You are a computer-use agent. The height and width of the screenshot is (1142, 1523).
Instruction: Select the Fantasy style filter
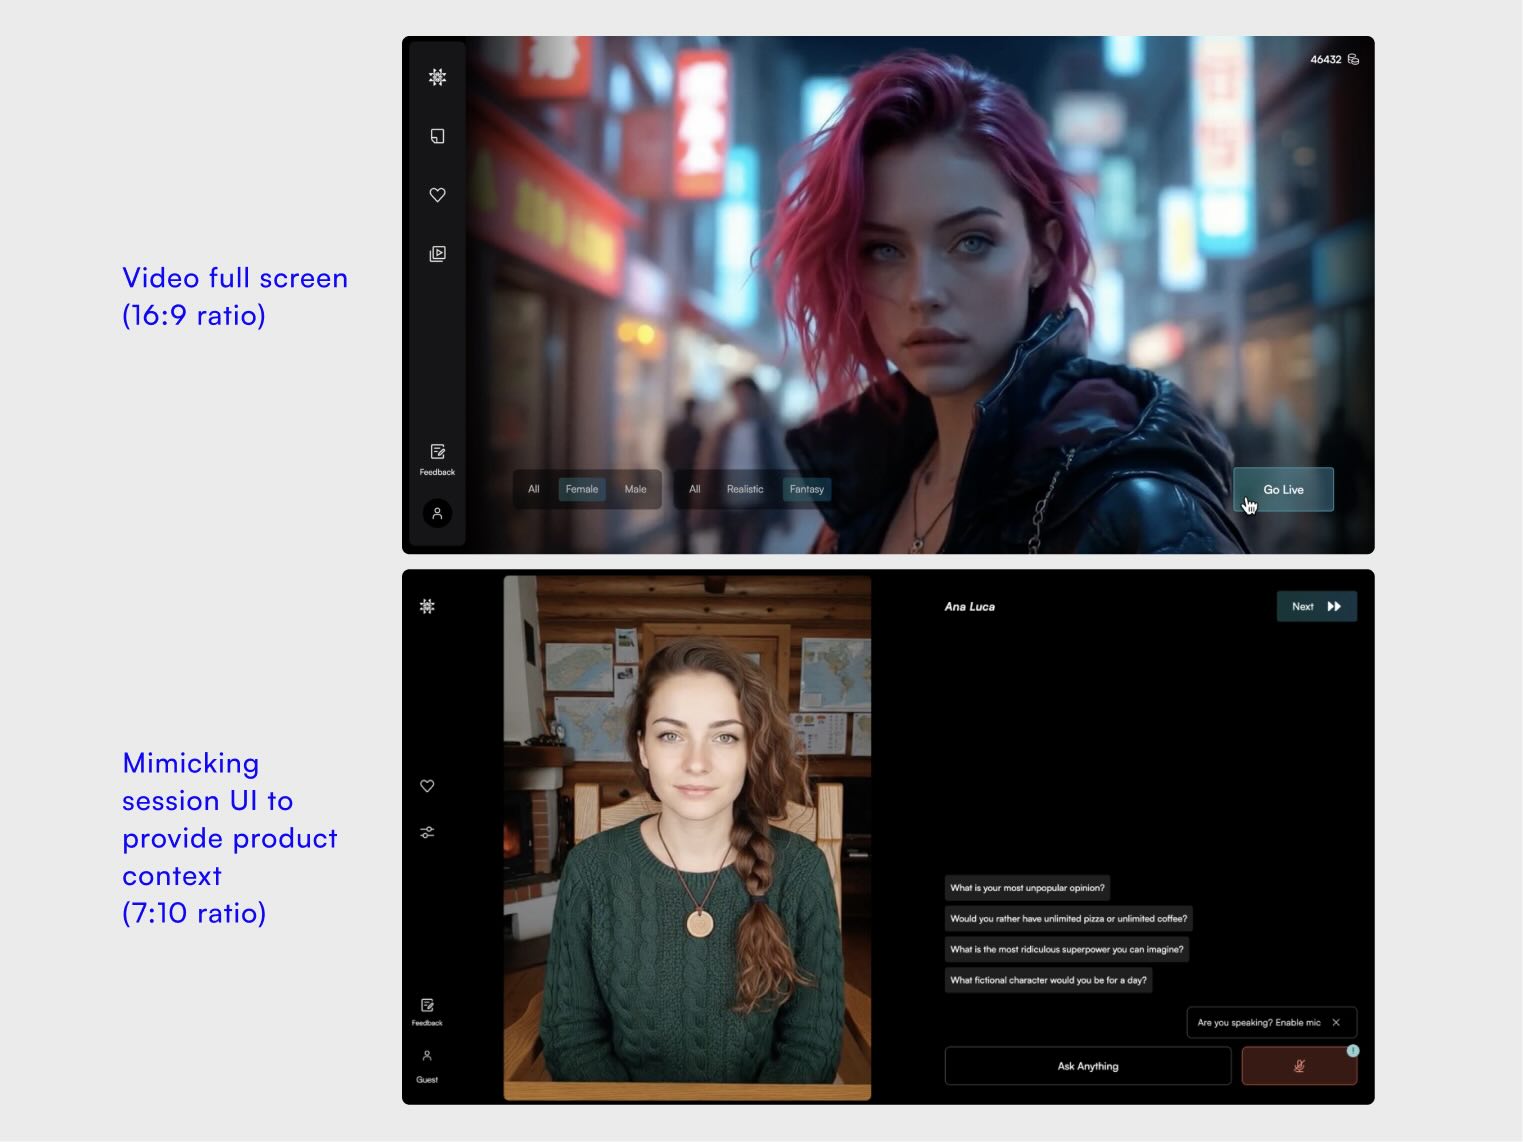[806, 489]
